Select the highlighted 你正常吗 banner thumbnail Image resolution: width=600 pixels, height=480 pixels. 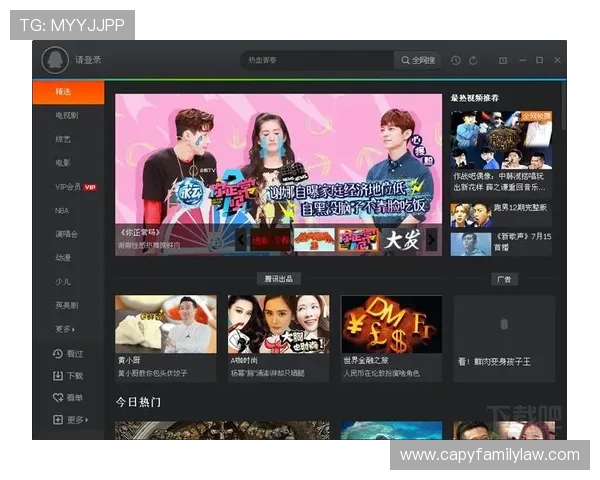pos(358,240)
